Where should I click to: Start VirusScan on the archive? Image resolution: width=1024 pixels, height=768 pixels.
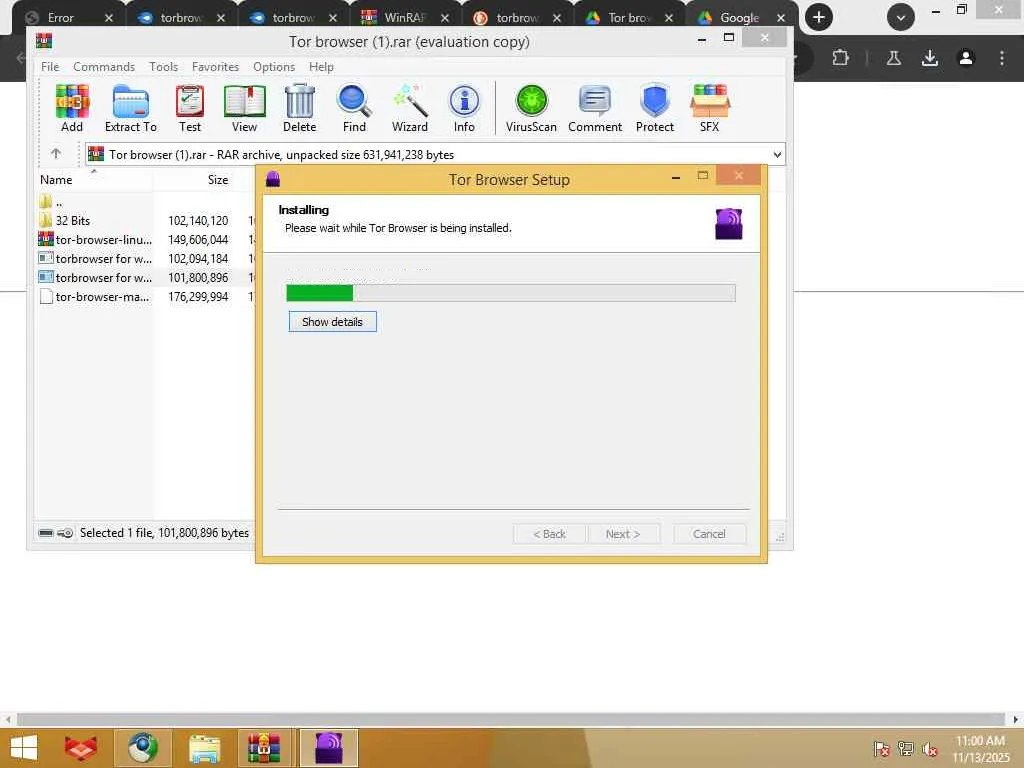click(531, 108)
